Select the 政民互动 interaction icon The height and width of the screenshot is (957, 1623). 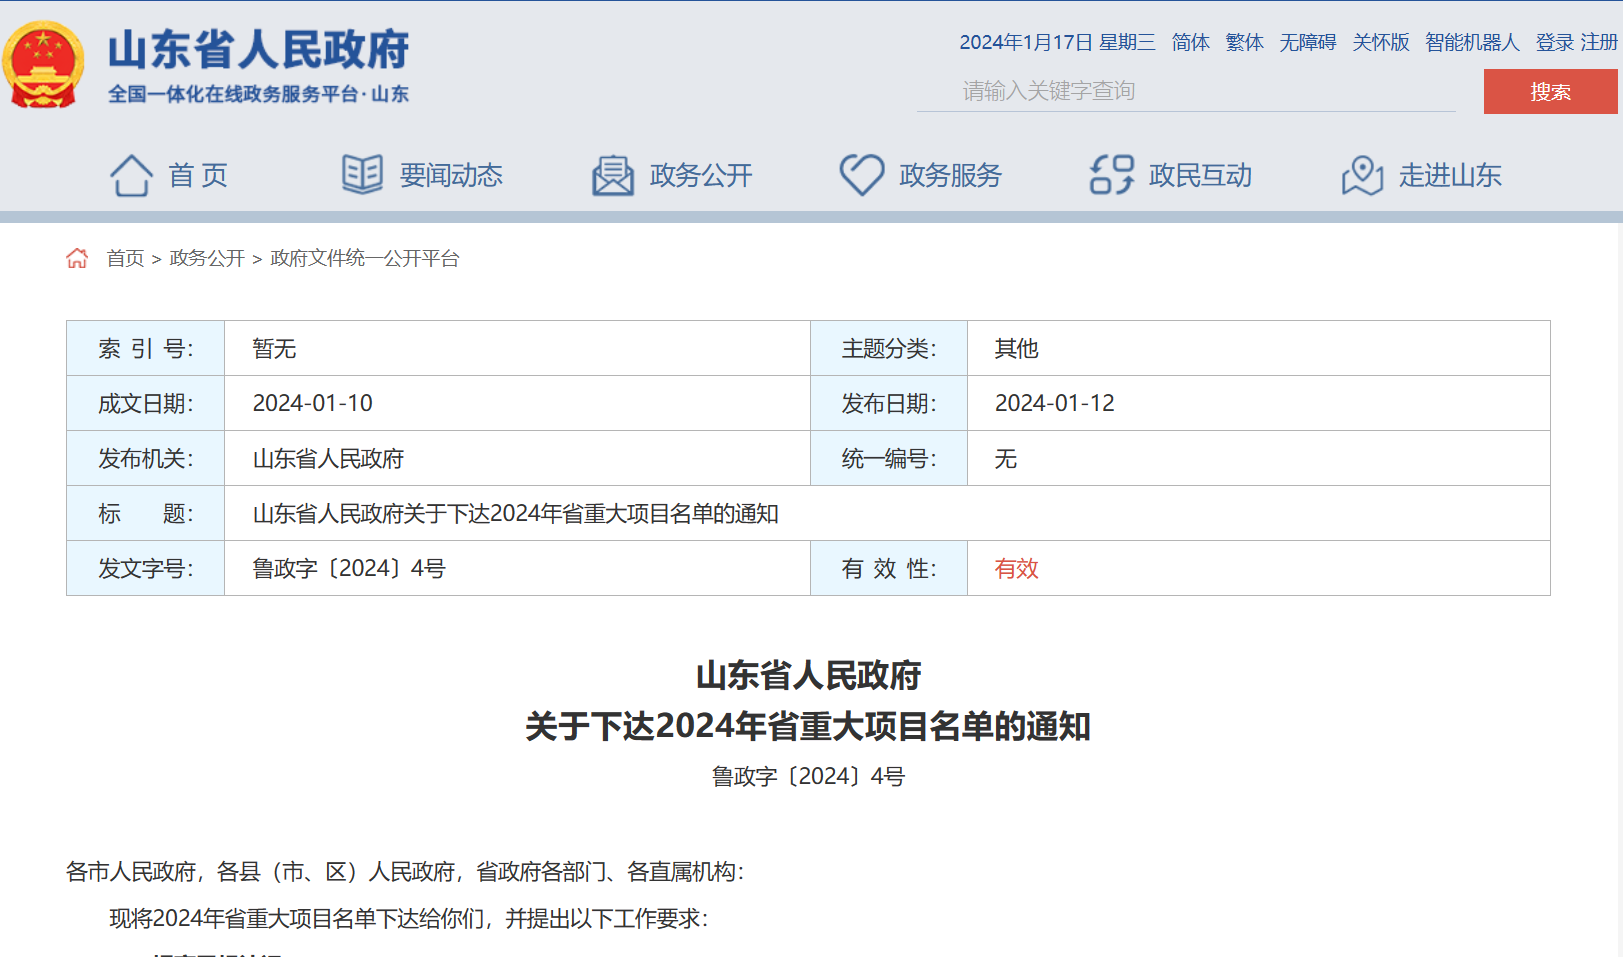point(1110,173)
